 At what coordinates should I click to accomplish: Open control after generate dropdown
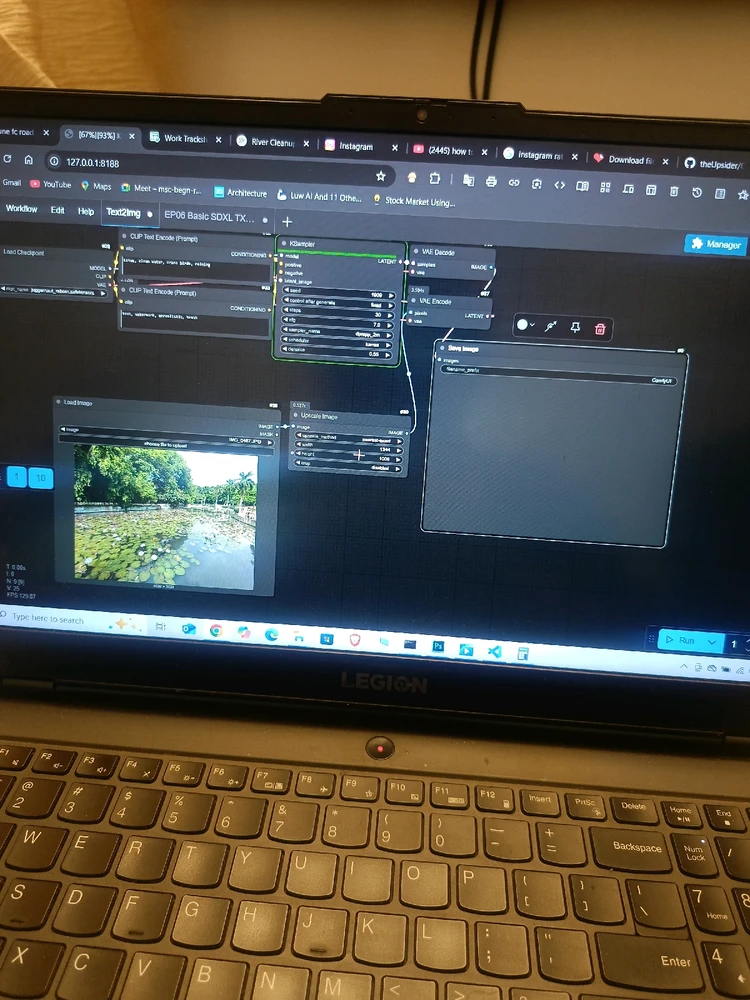coord(339,302)
